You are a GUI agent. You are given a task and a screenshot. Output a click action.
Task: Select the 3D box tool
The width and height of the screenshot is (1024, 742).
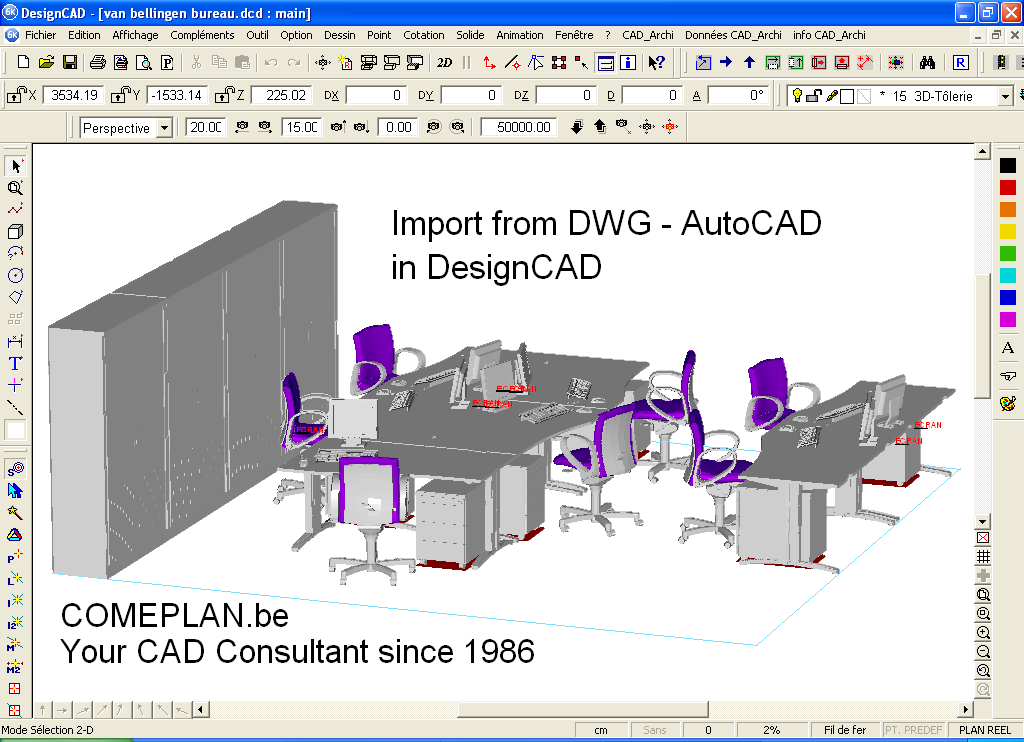(x=15, y=231)
